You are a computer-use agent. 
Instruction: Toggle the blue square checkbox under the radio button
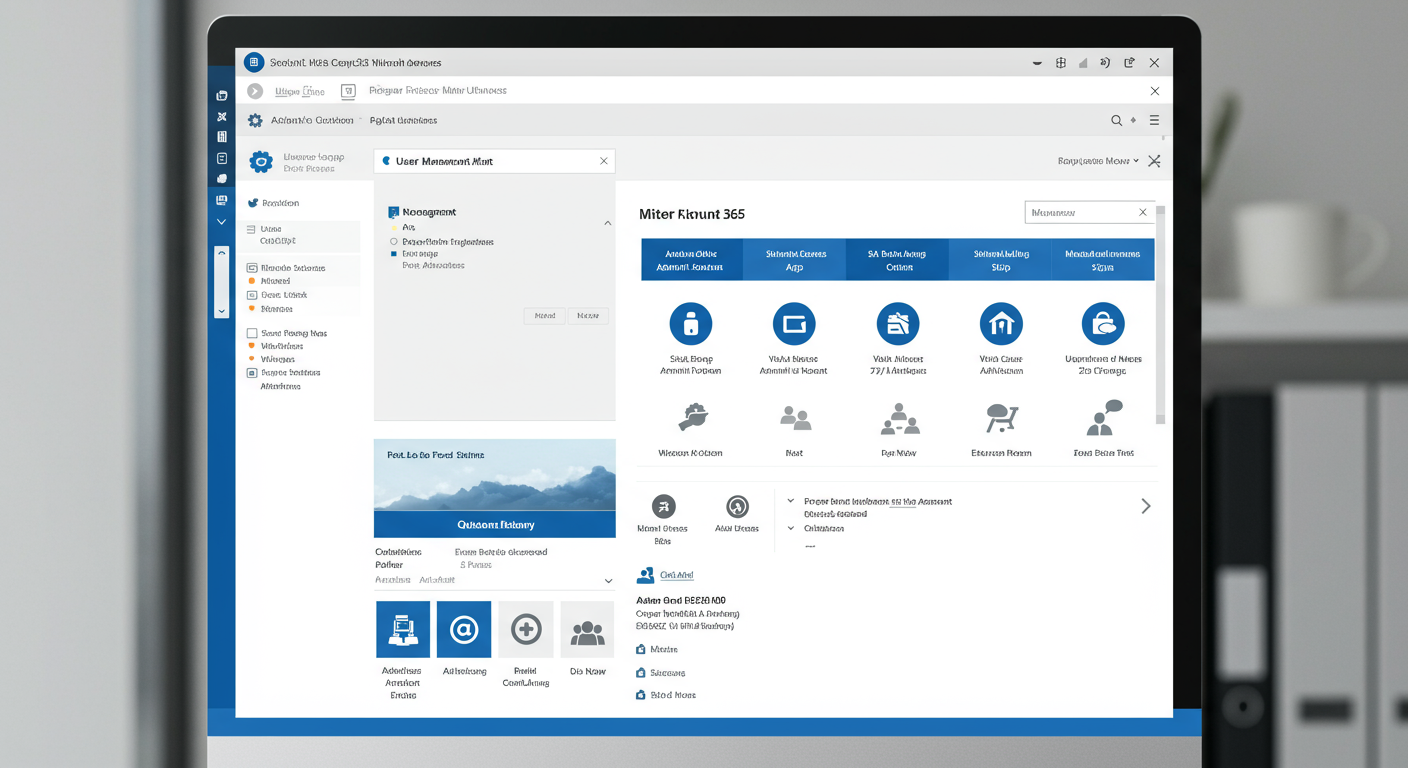[394, 254]
